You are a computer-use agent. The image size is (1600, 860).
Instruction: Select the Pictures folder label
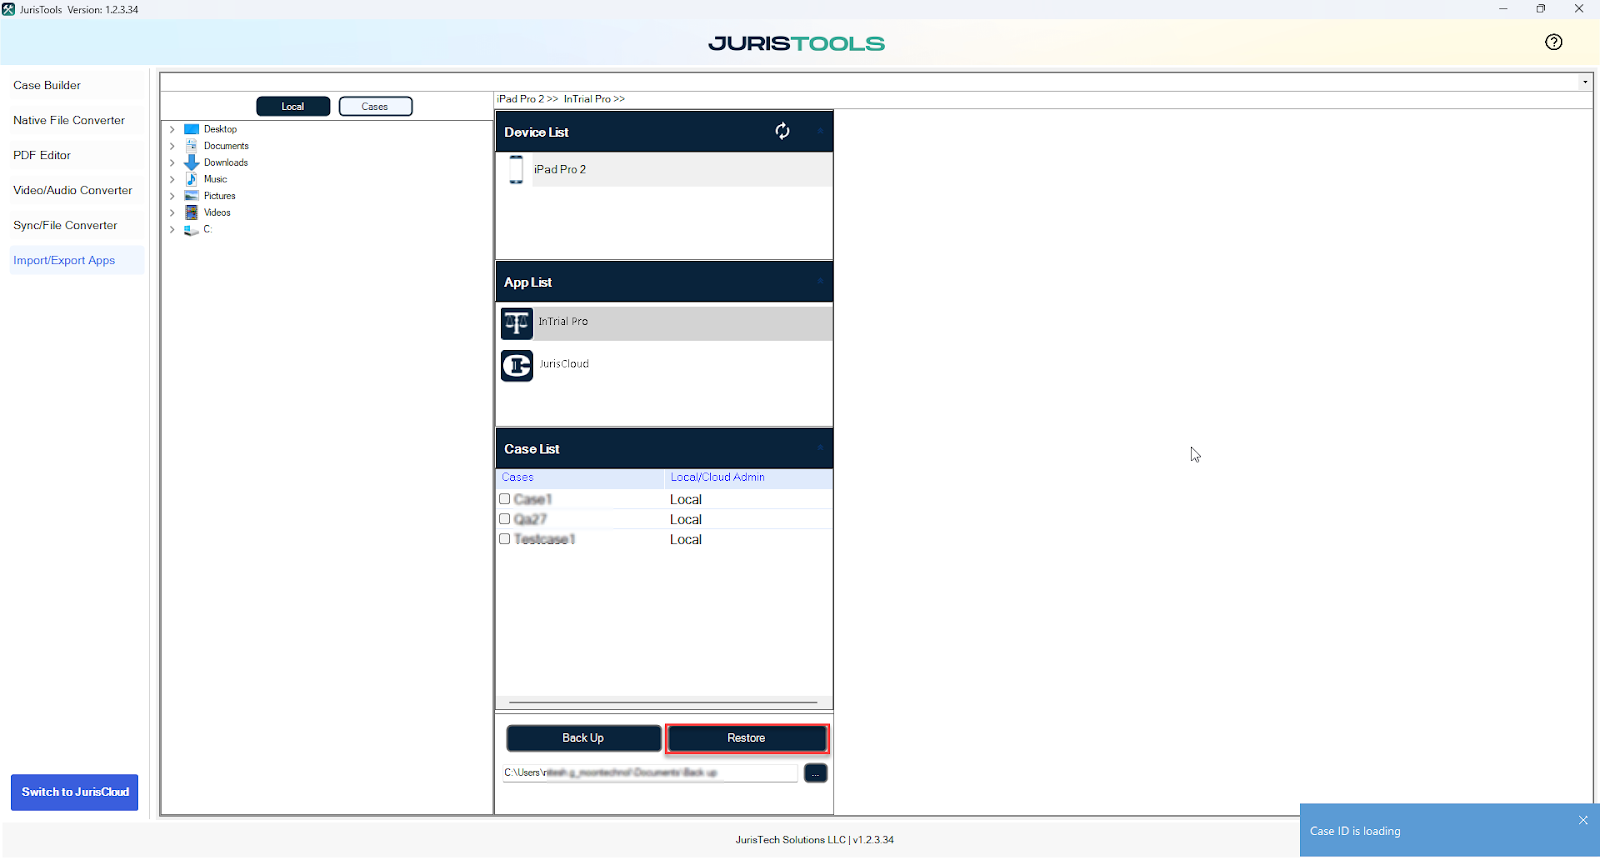coord(220,196)
